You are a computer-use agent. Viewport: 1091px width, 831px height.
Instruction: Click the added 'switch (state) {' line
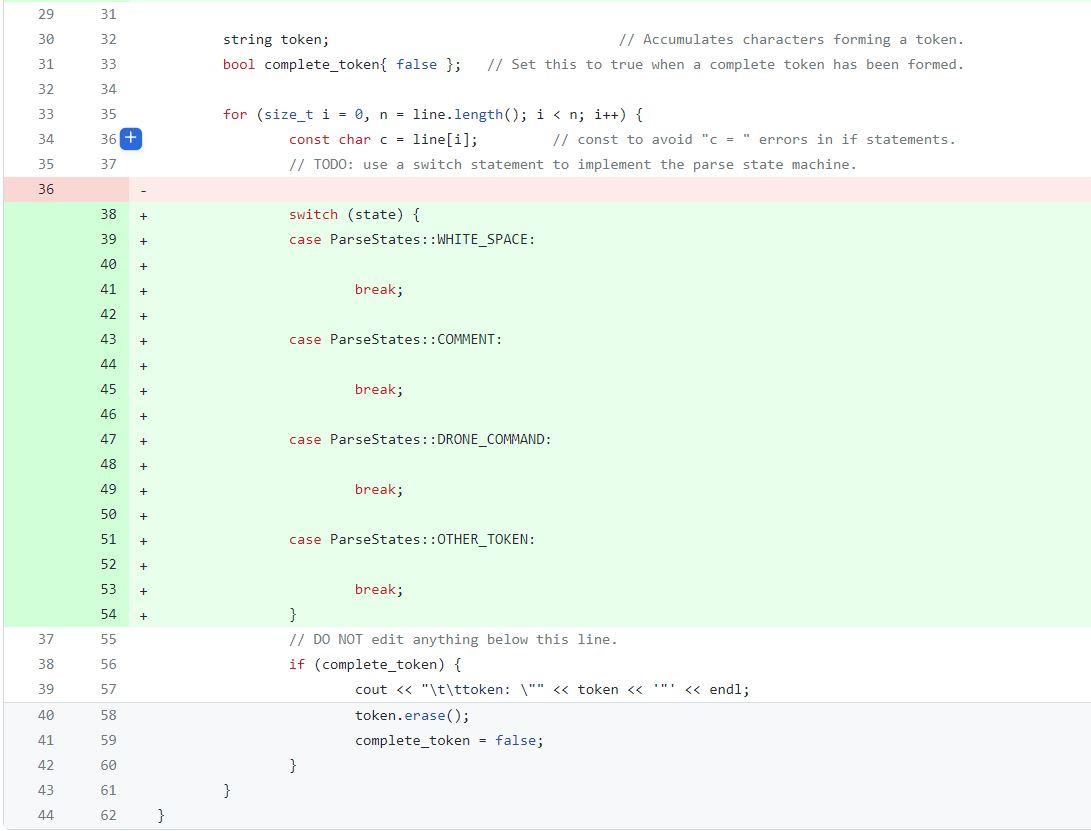353,214
